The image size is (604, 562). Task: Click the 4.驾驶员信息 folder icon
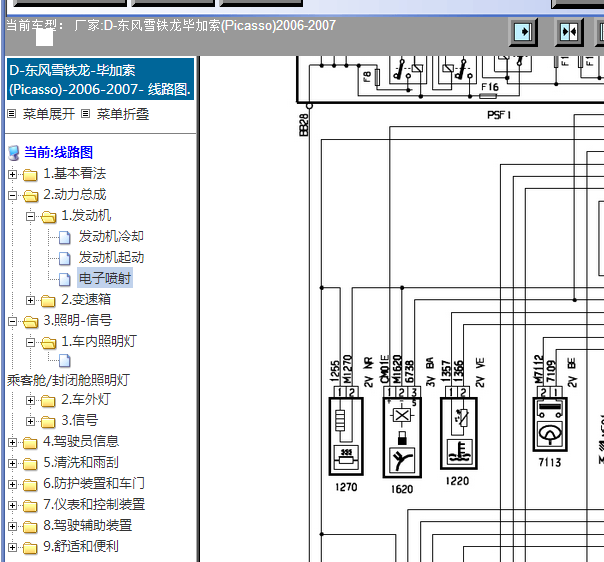[30, 443]
